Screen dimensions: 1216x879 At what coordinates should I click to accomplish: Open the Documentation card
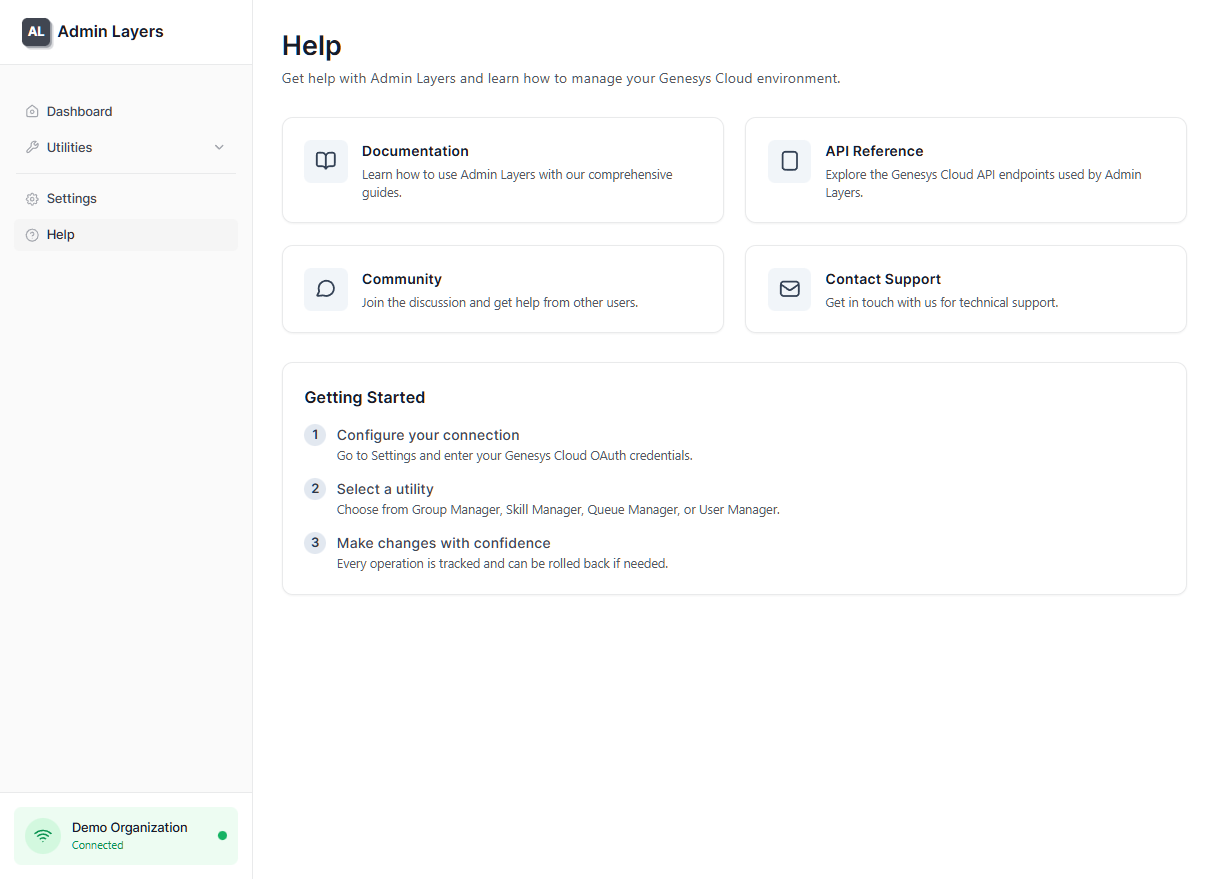(x=502, y=170)
